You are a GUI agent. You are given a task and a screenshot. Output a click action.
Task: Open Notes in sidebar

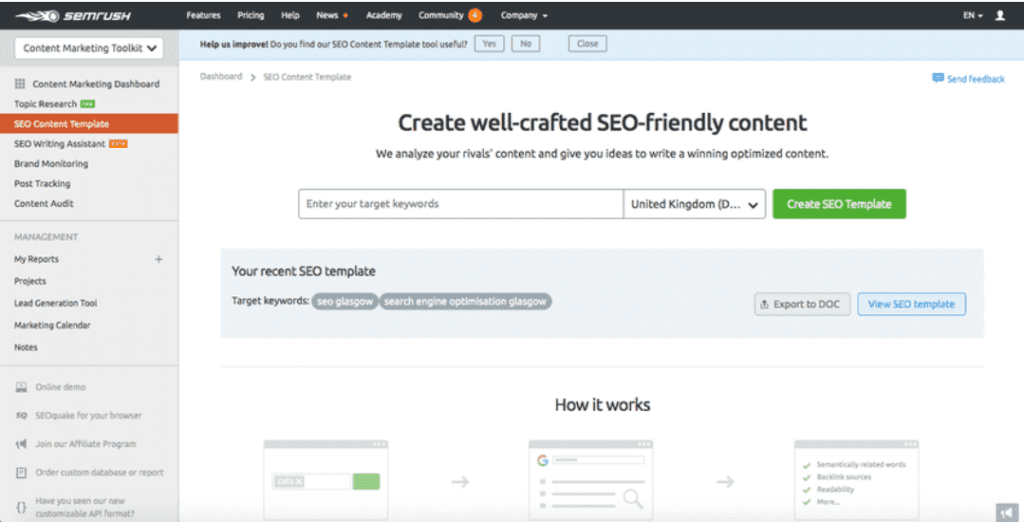pos(26,348)
